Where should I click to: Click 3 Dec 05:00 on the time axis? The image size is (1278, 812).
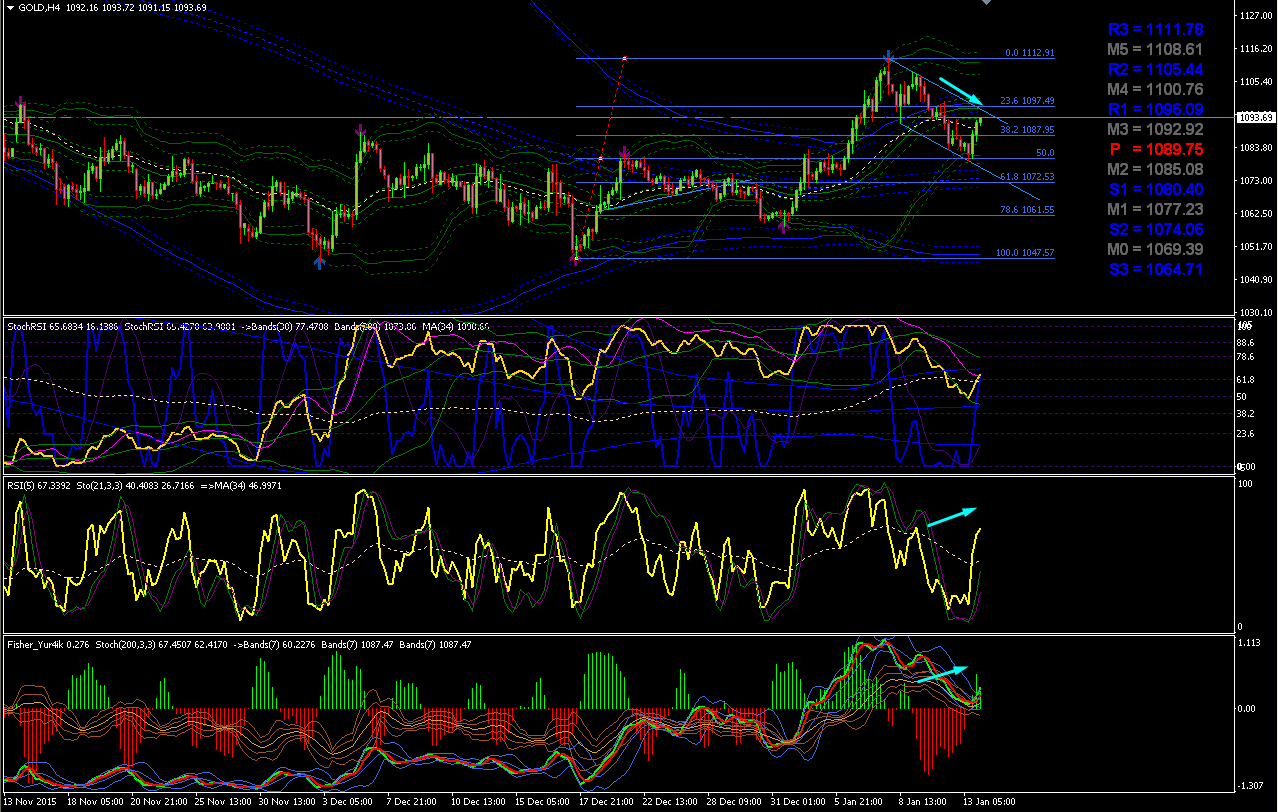pos(348,803)
